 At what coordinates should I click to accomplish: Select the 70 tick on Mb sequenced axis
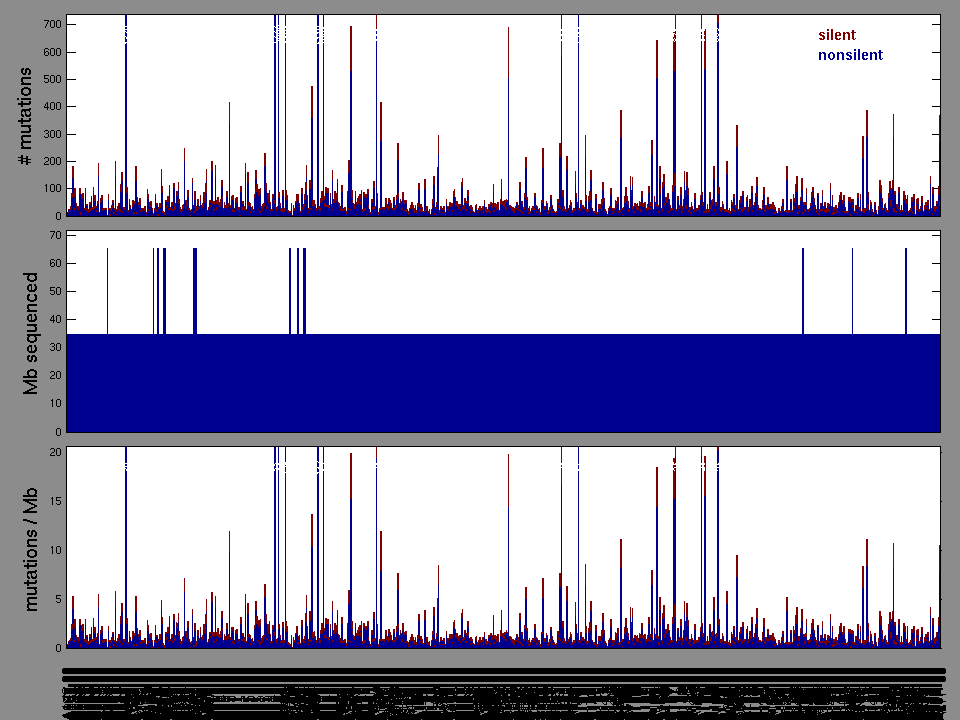tap(55, 235)
